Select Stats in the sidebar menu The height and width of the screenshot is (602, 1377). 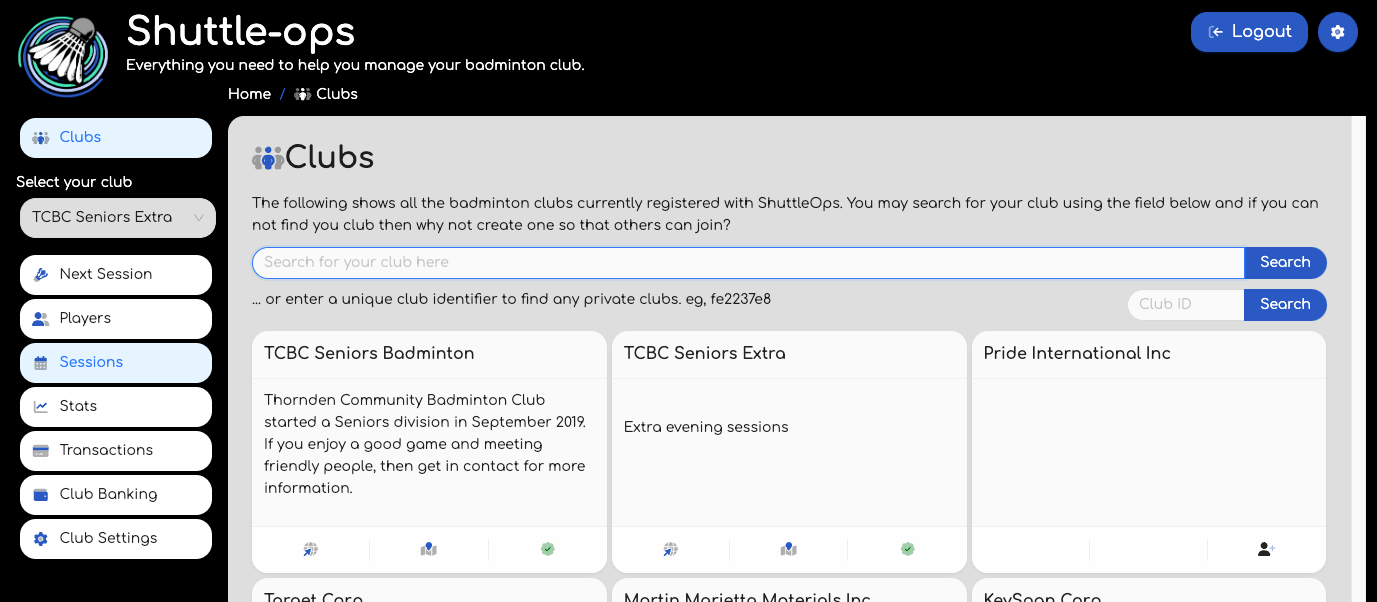pos(116,406)
